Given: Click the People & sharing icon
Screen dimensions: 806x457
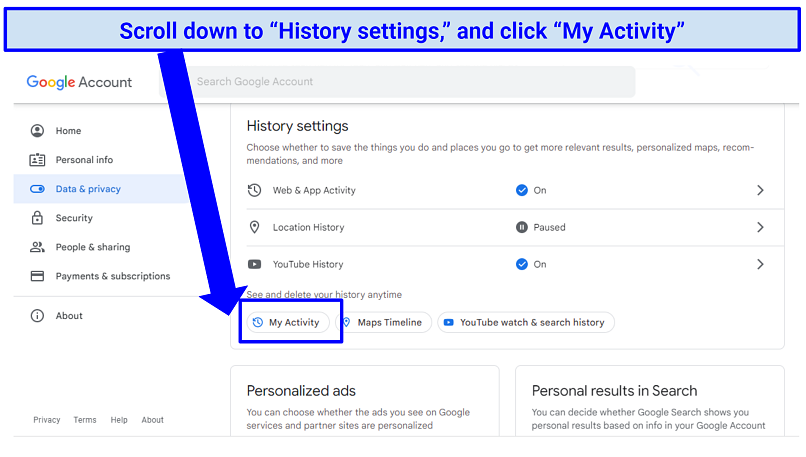Looking at the screenshot, I should [37, 247].
